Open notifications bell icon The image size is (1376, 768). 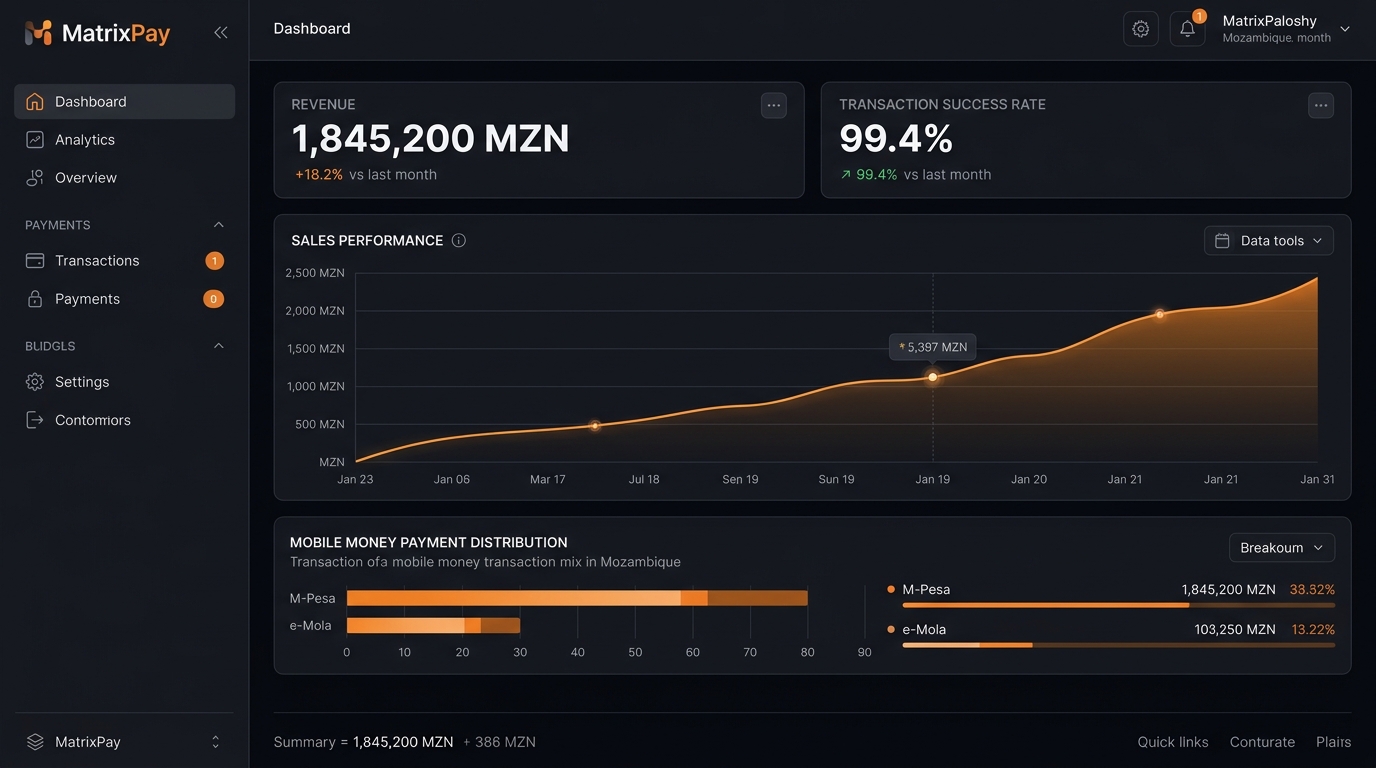click(1187, 29)
